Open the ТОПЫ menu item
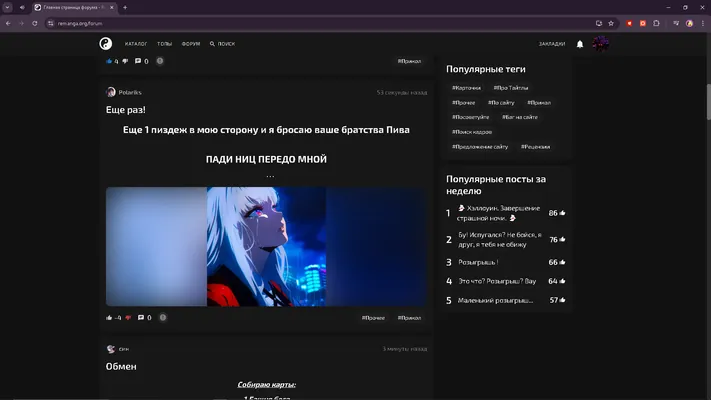The image size is (711, 400). pos(164,44)
